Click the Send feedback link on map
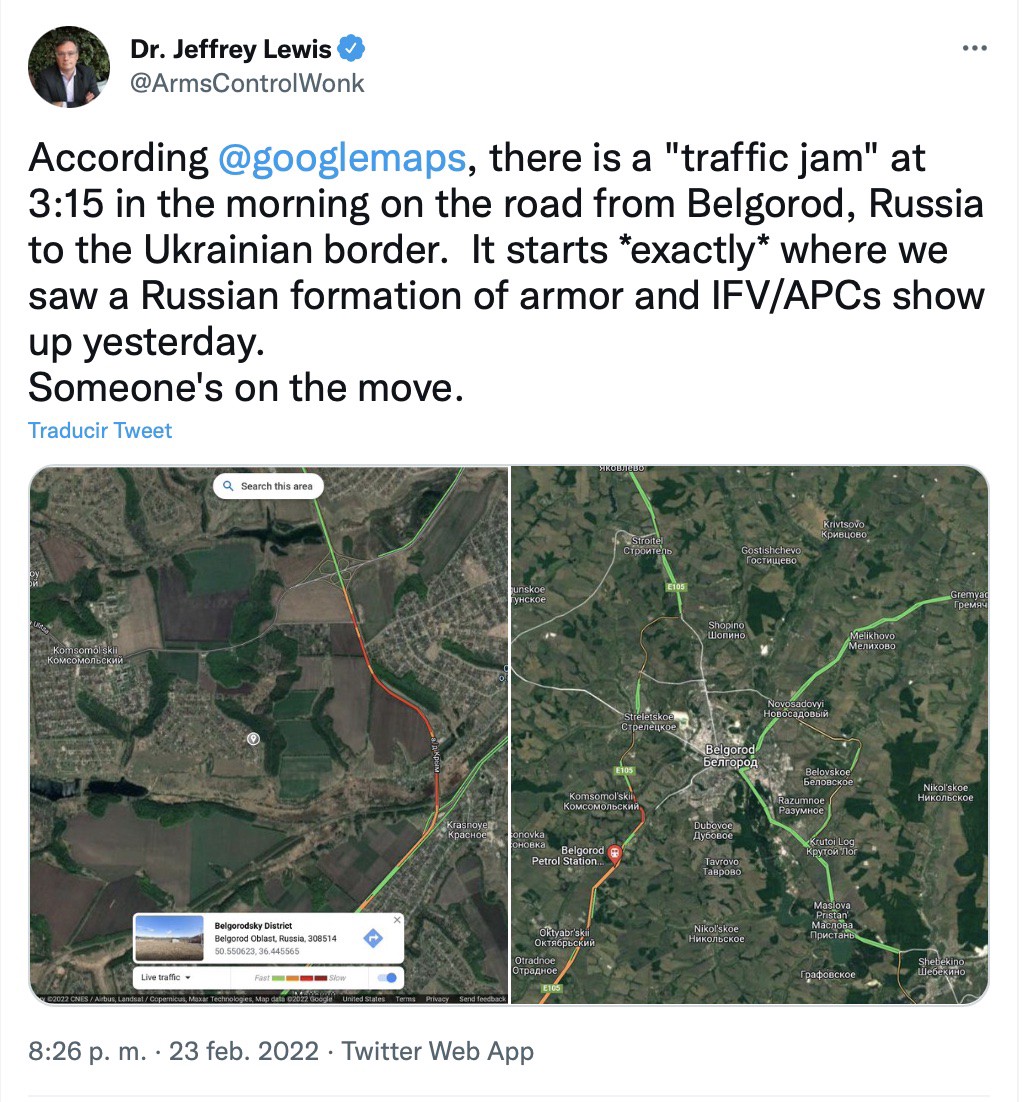The height and width of the screenshot is (1102, 1024). [482, 999]
